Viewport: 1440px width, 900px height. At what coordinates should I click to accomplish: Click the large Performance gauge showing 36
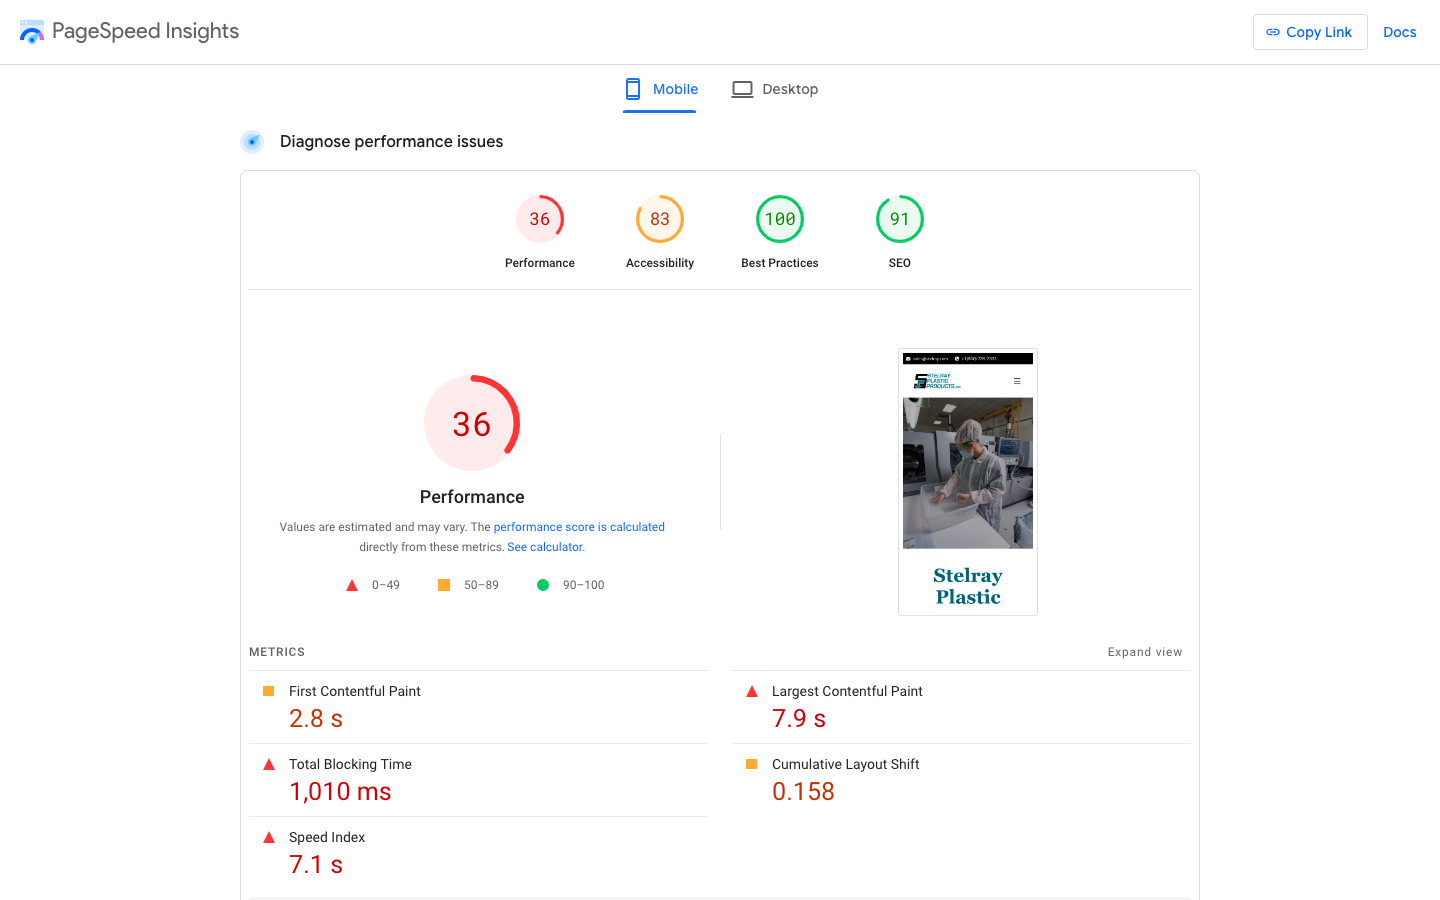(472, 423)
